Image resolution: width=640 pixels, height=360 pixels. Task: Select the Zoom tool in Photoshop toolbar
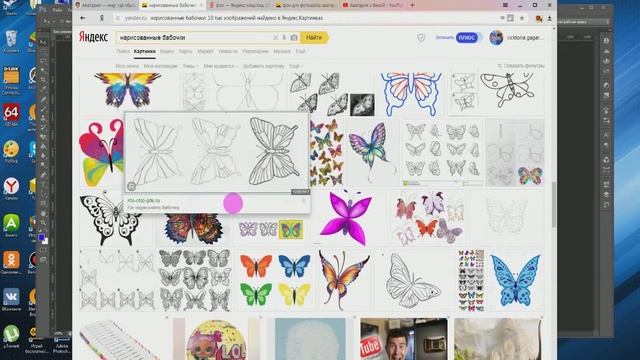click(x=43, y=223)
